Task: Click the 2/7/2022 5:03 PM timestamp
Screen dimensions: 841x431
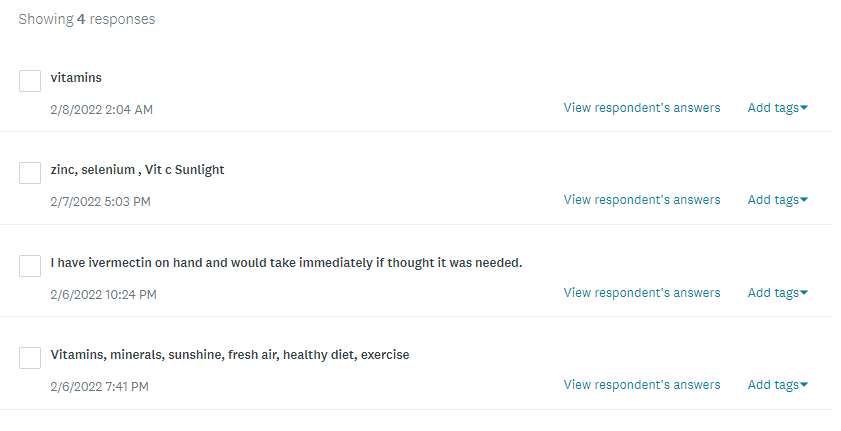Action: click(100, 202)
